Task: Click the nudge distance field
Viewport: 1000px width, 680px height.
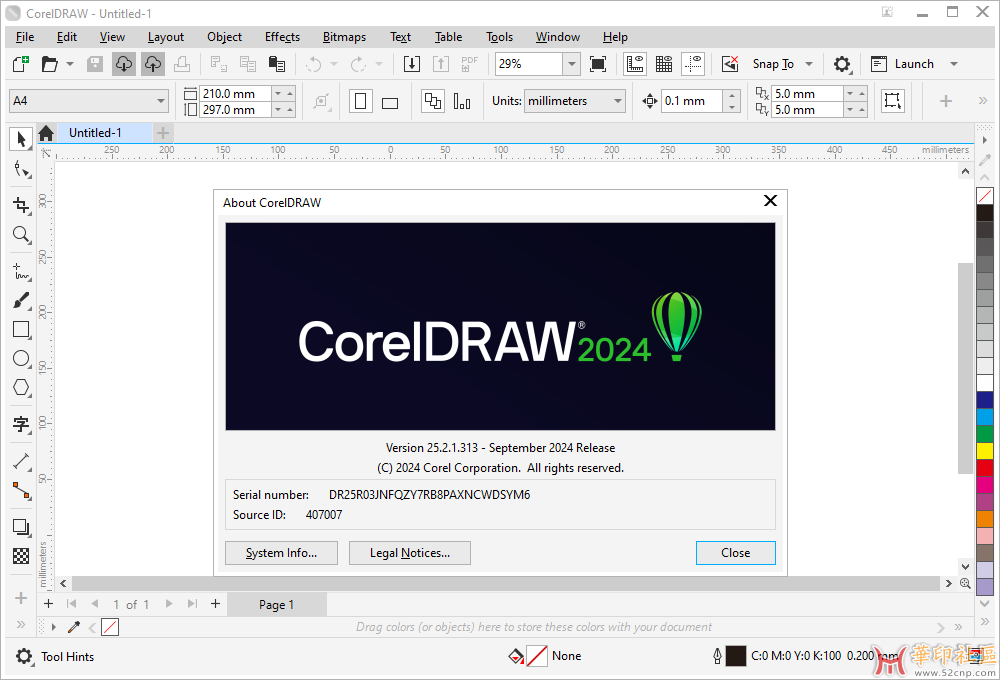Action: [x=692, y=101]
